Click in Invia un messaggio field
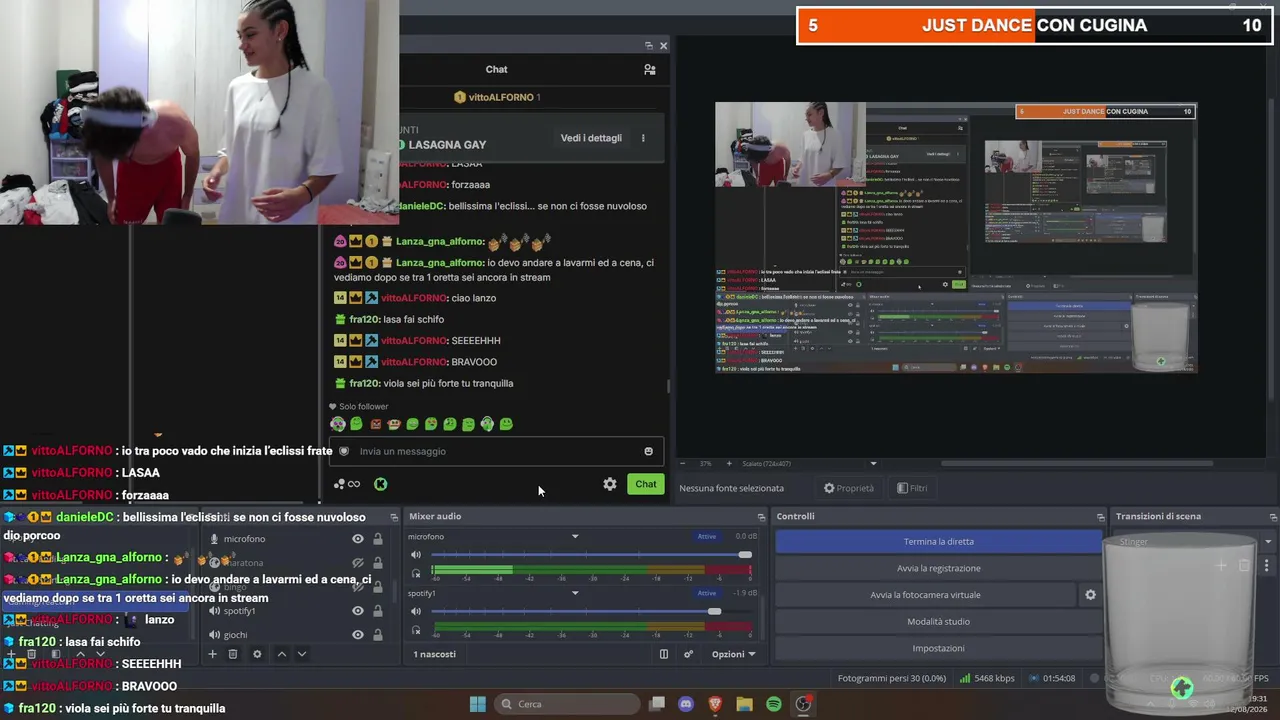 [497, 451]
